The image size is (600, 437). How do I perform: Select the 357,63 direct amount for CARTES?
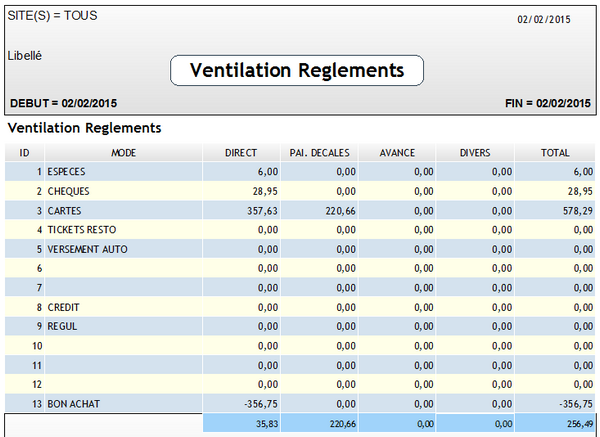point(262,211)
